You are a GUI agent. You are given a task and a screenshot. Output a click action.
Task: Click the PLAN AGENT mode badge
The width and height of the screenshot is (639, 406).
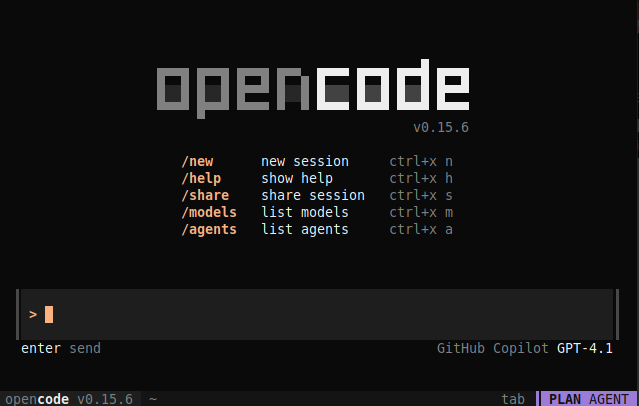(x=589, y=399)
